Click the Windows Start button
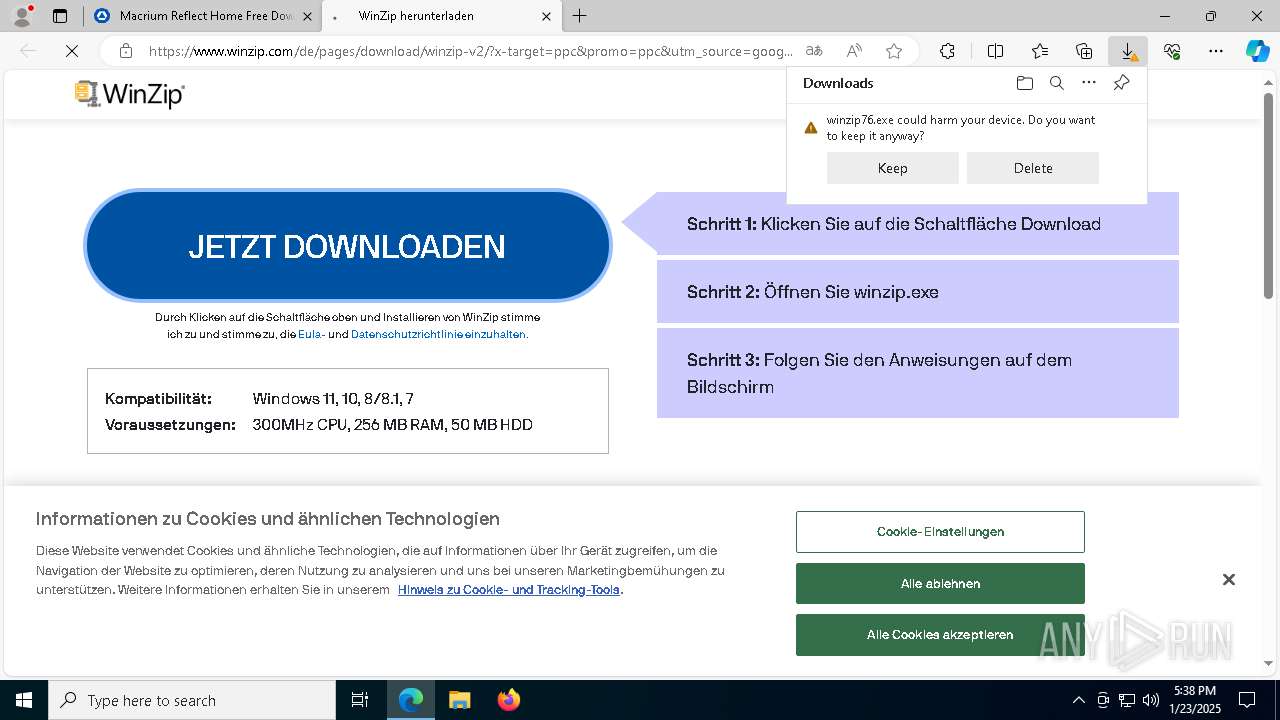The height and width of the screenshot is (720, 1280). pyautogui.click(x=24, y=700)
